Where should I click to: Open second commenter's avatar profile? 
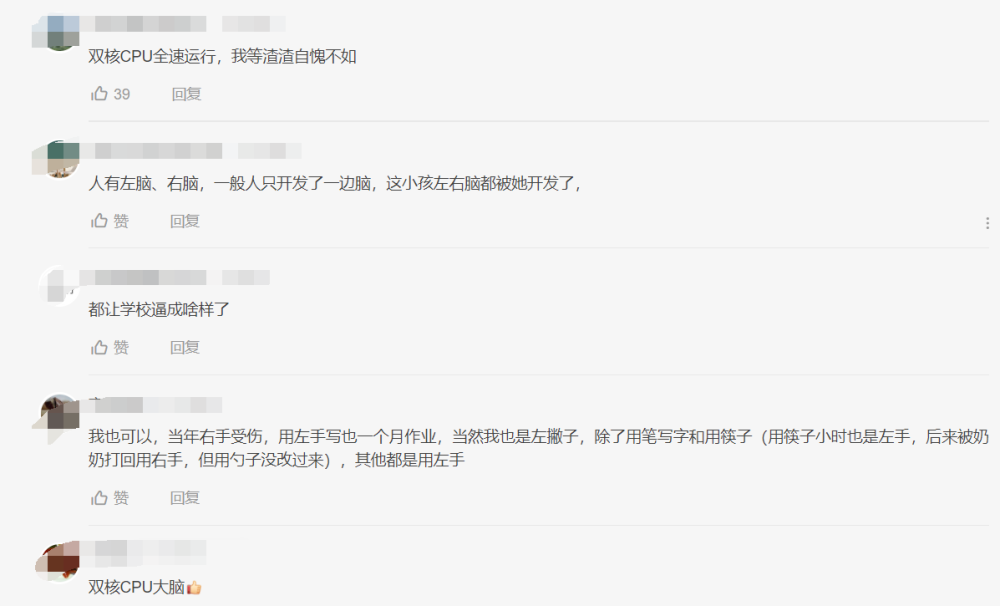(59, 159)
